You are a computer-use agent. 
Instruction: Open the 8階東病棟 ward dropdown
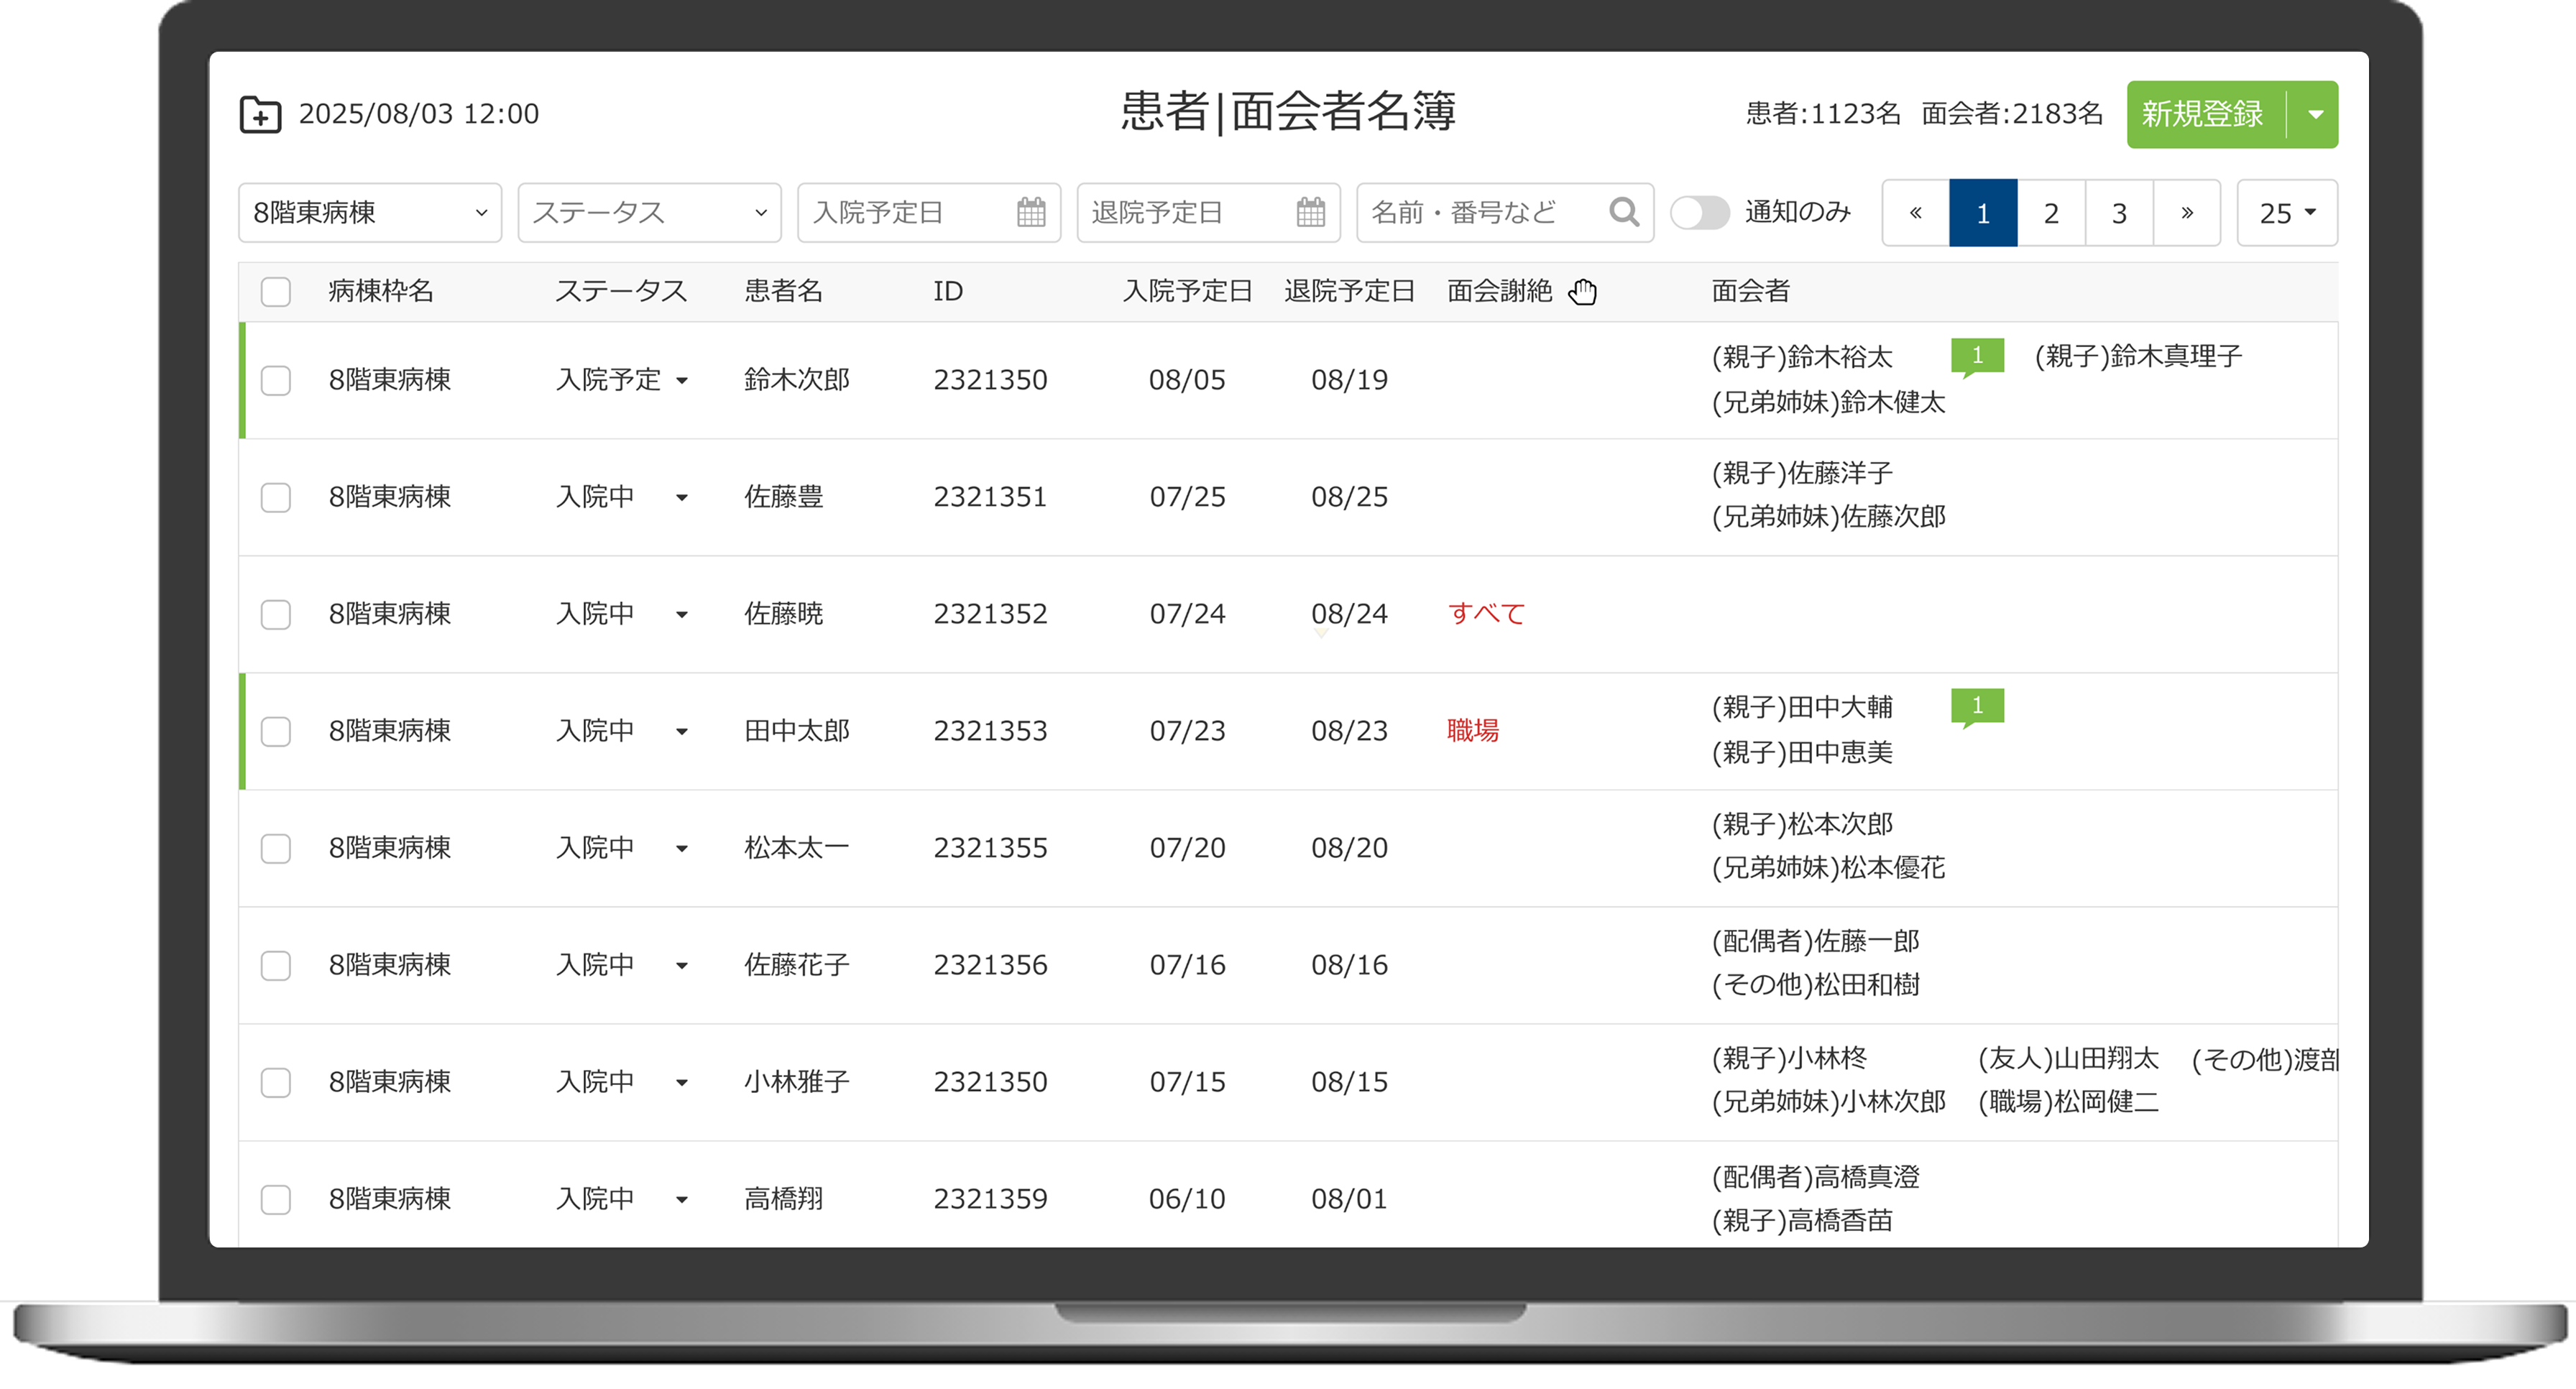369,212
